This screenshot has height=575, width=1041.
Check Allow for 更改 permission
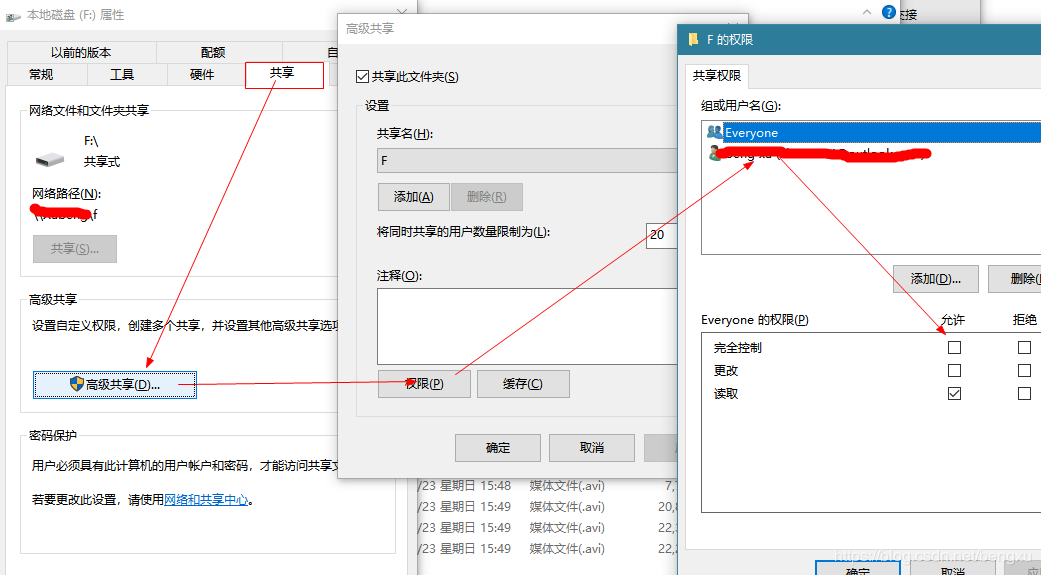tap(954, 370)
